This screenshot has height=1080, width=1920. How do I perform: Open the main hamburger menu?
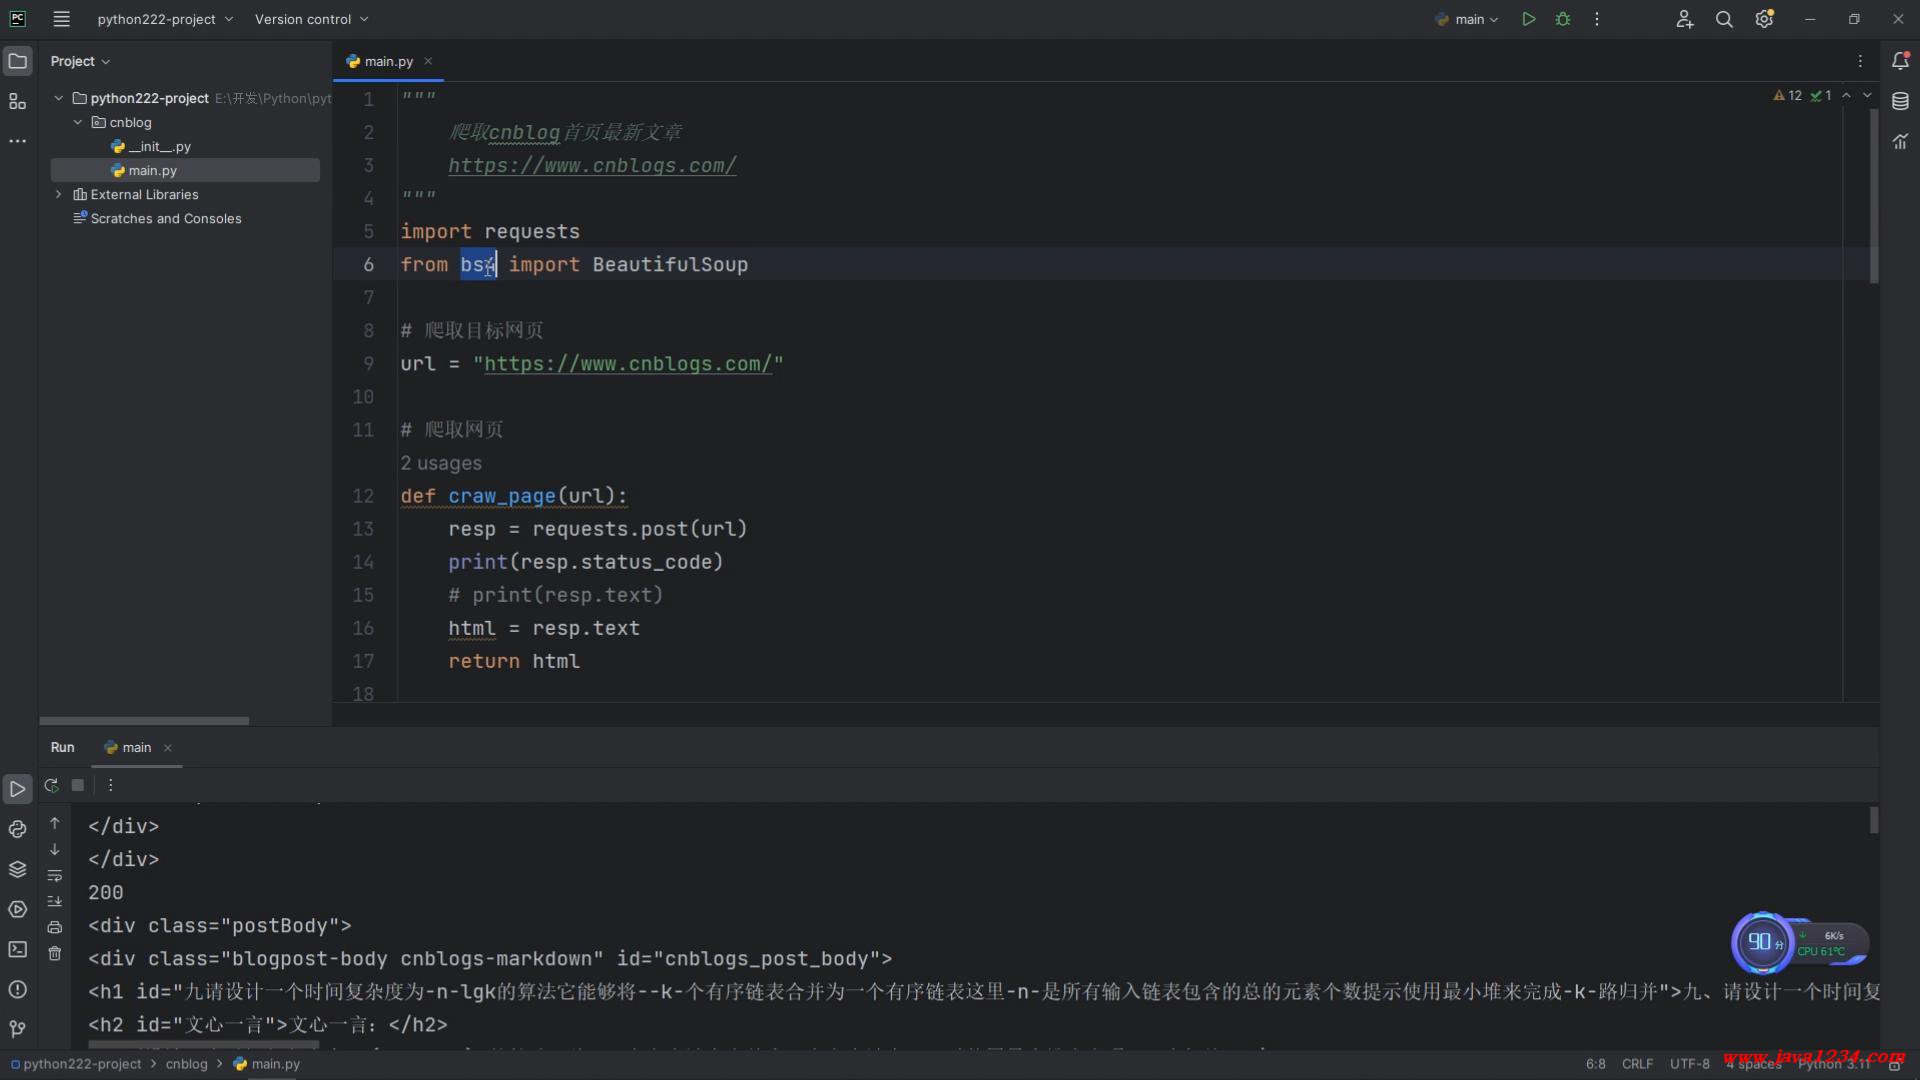[61, 19]
